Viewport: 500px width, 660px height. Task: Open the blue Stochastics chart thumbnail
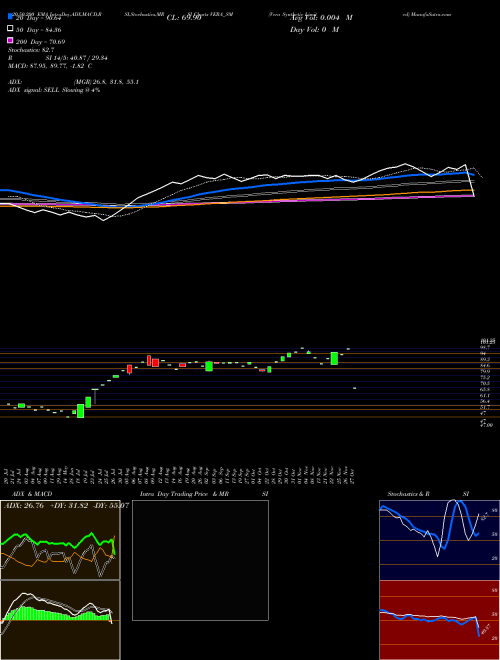tap(439, 540)
